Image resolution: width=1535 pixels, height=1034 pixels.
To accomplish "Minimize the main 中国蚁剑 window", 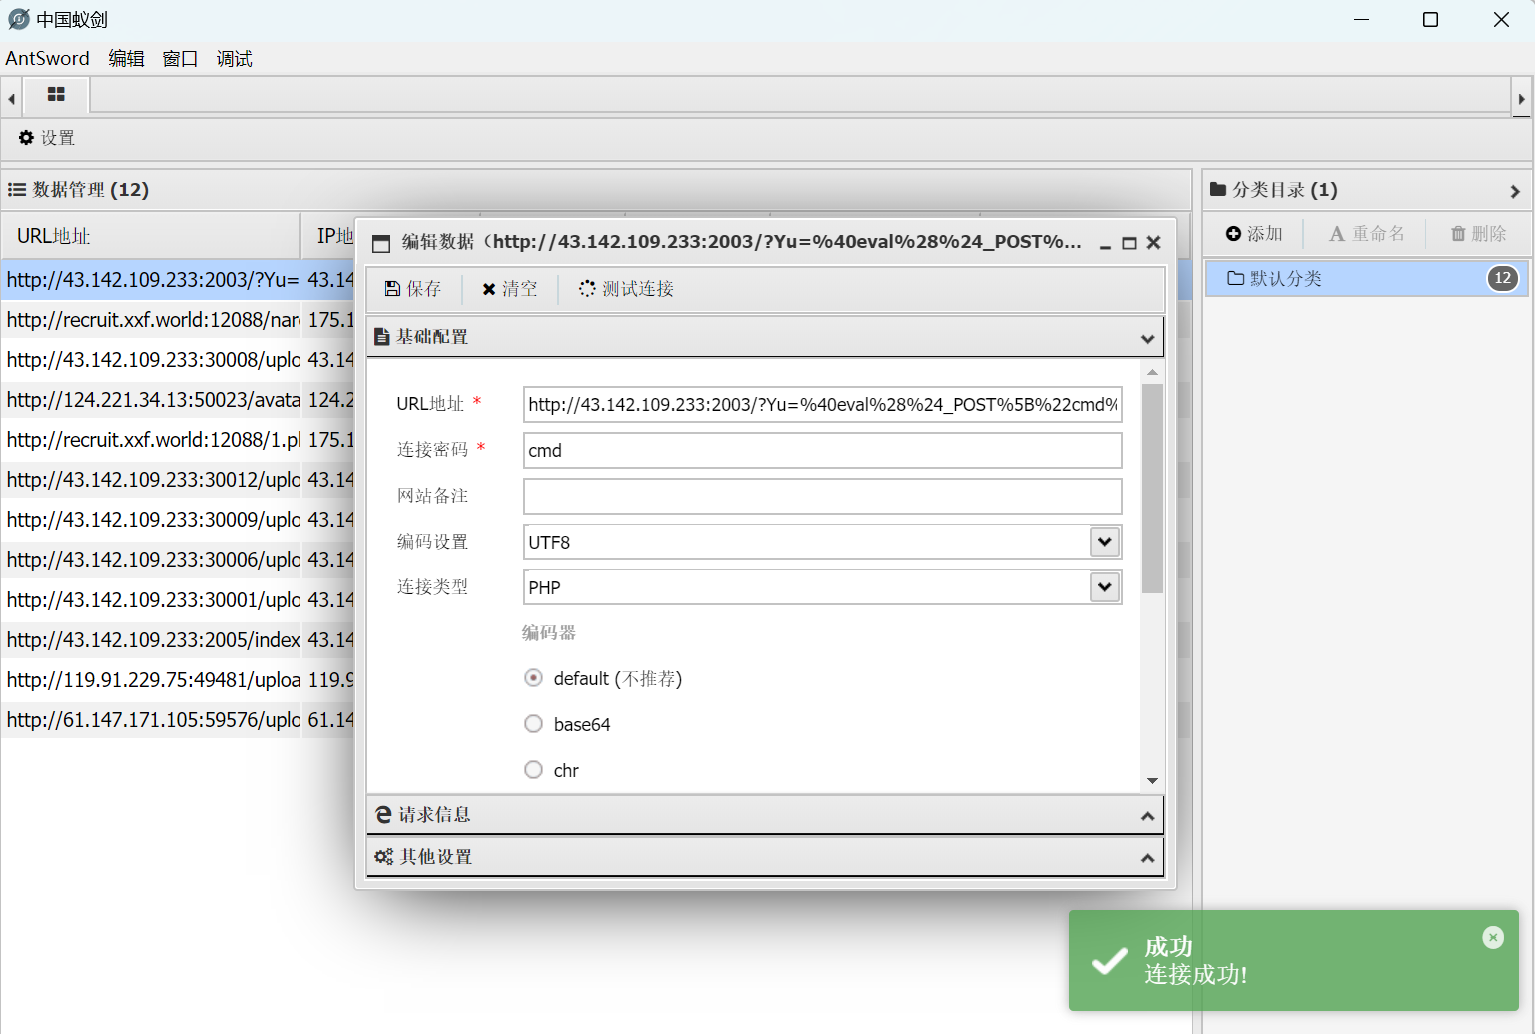I will 1361,20.
